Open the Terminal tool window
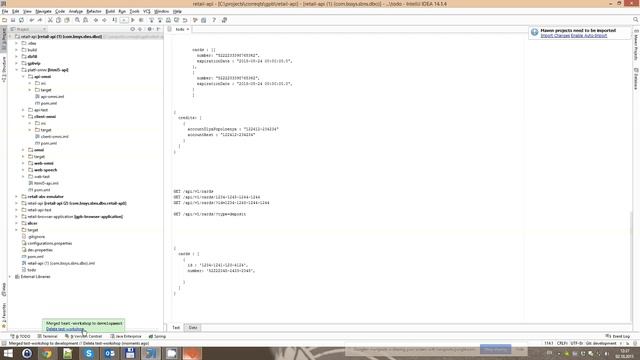The height and width of the screenshot is (360, 640). tap(47, 336)
